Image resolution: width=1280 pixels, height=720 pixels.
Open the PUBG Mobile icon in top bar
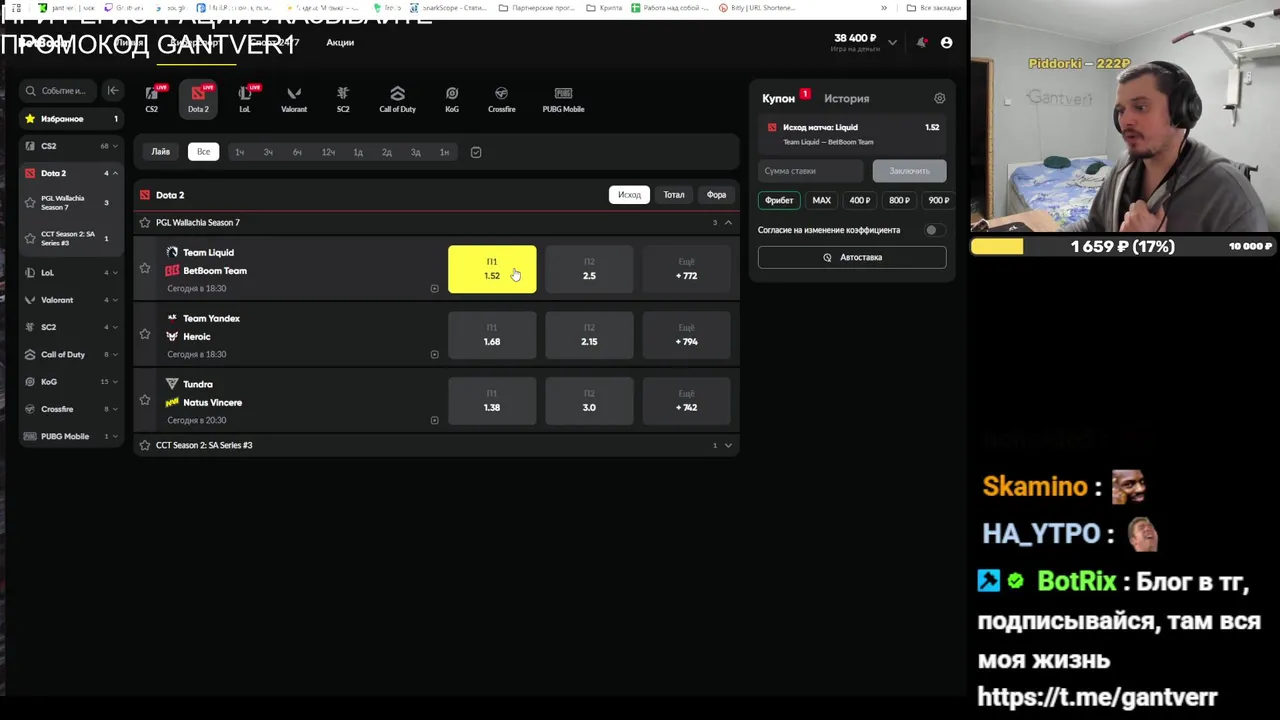[563, 98]
